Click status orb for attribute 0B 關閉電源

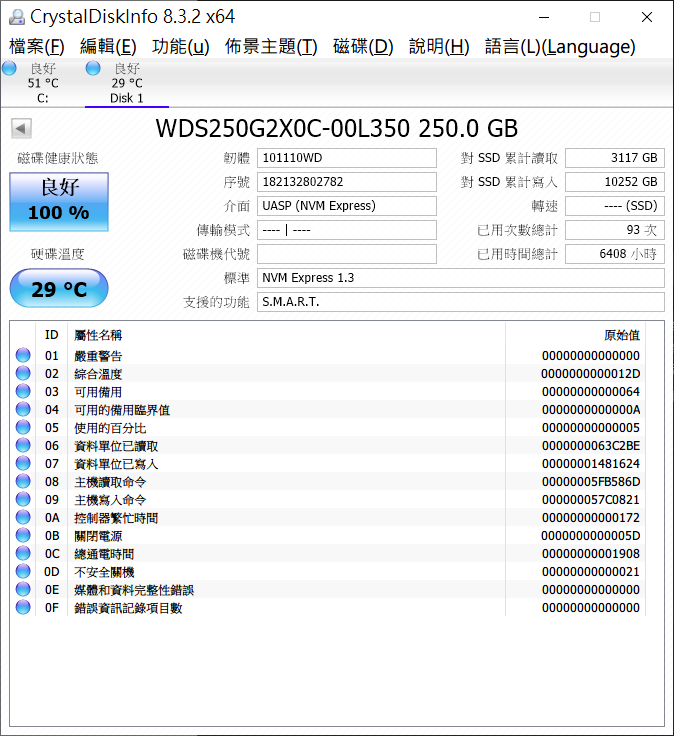(x=23, y=536)
